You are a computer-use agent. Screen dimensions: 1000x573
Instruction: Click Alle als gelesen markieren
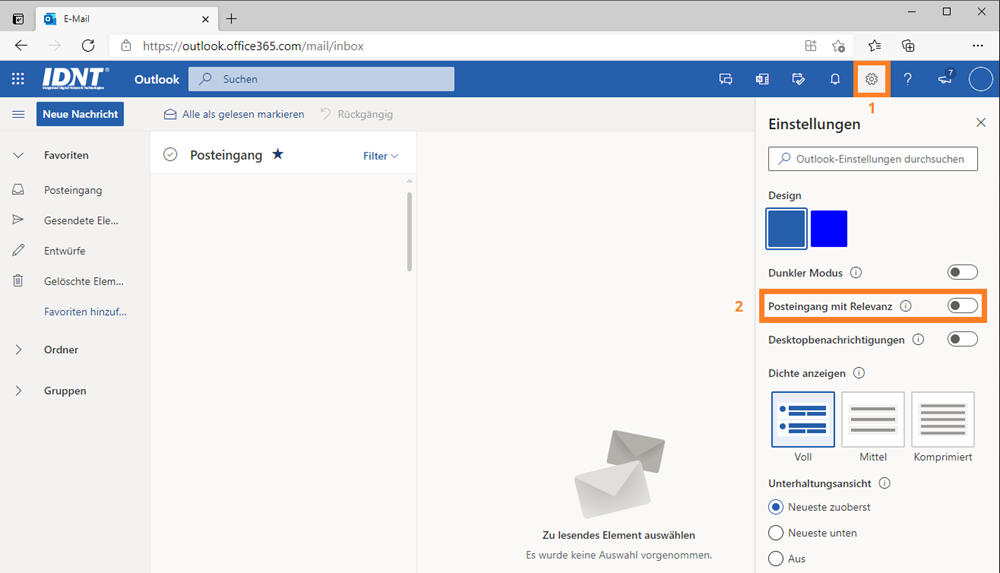pyautogui.click(x=234, y=114)
